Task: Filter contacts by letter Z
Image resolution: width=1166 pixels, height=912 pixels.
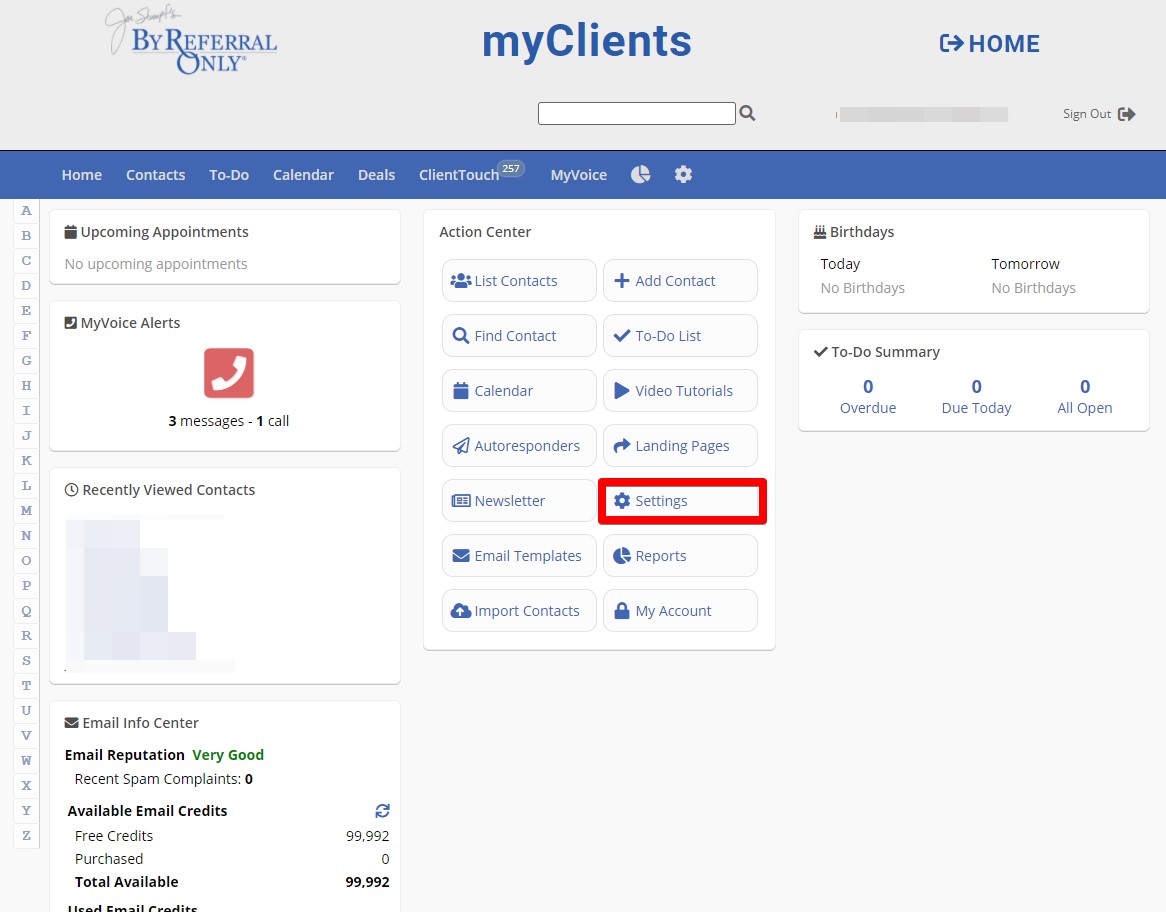Action: click(x=26, y=835)
